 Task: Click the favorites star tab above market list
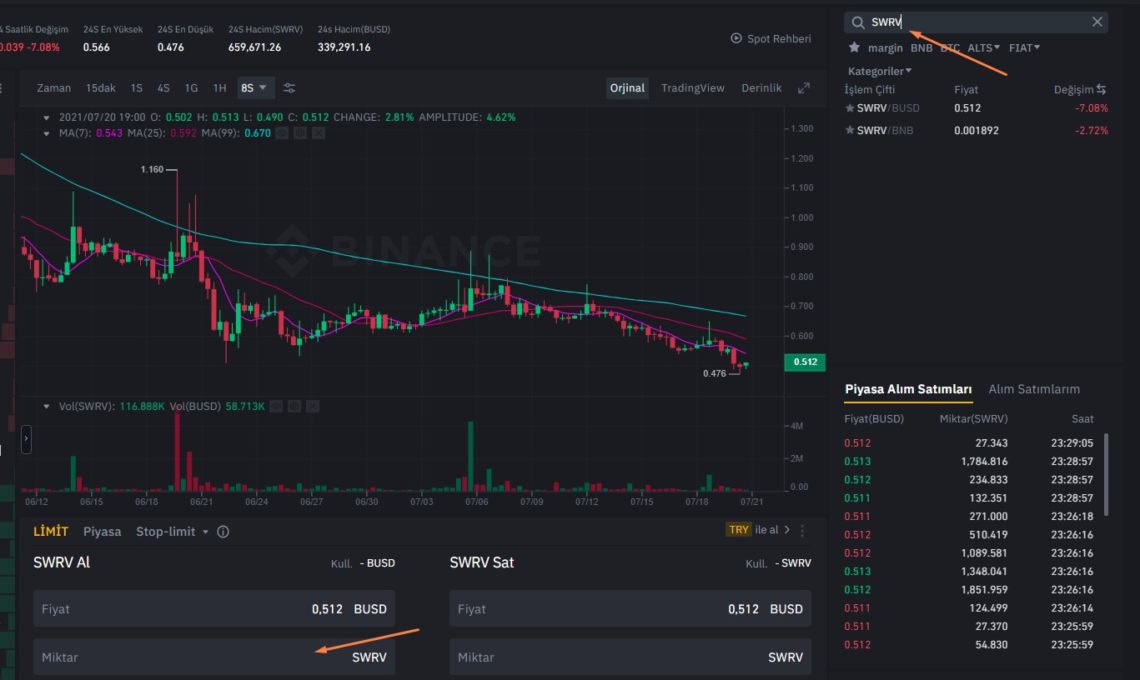pos(854,47)
